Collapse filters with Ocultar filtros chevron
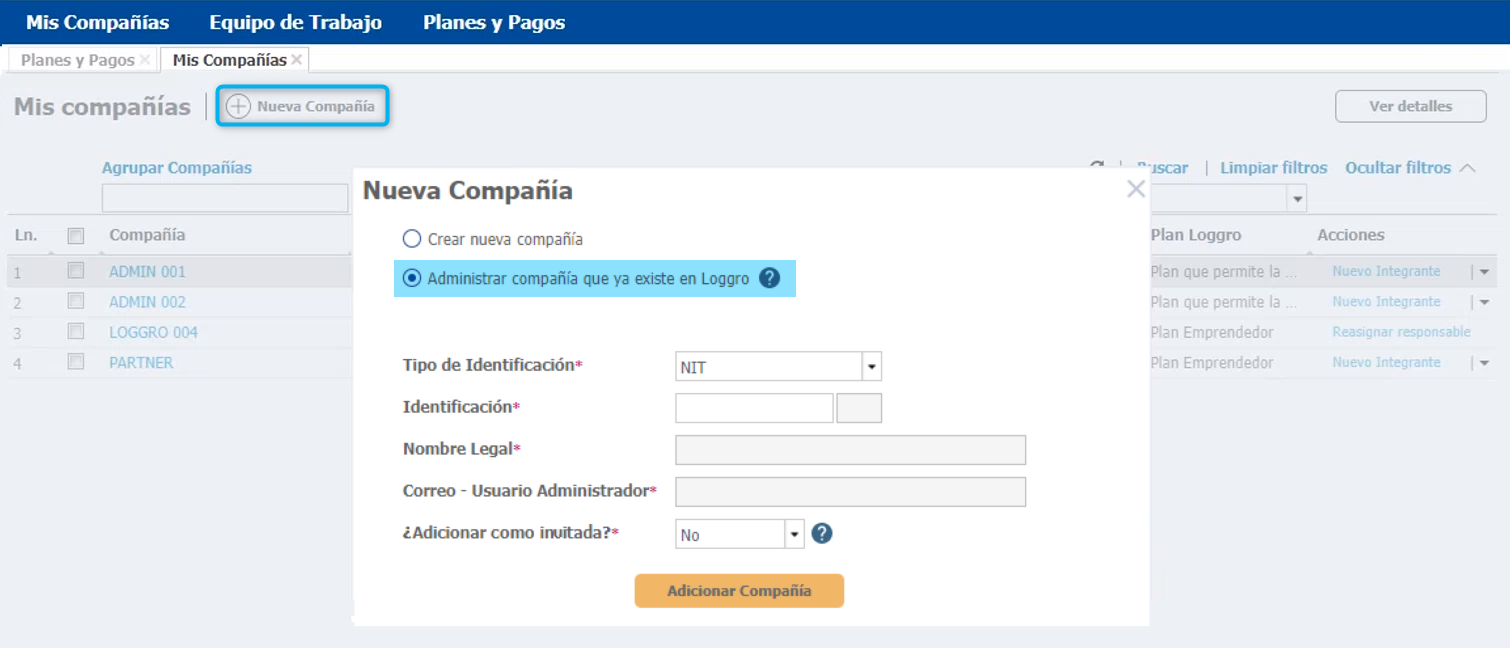The height and width of the screenshot is (648, 1510). 1468,168
